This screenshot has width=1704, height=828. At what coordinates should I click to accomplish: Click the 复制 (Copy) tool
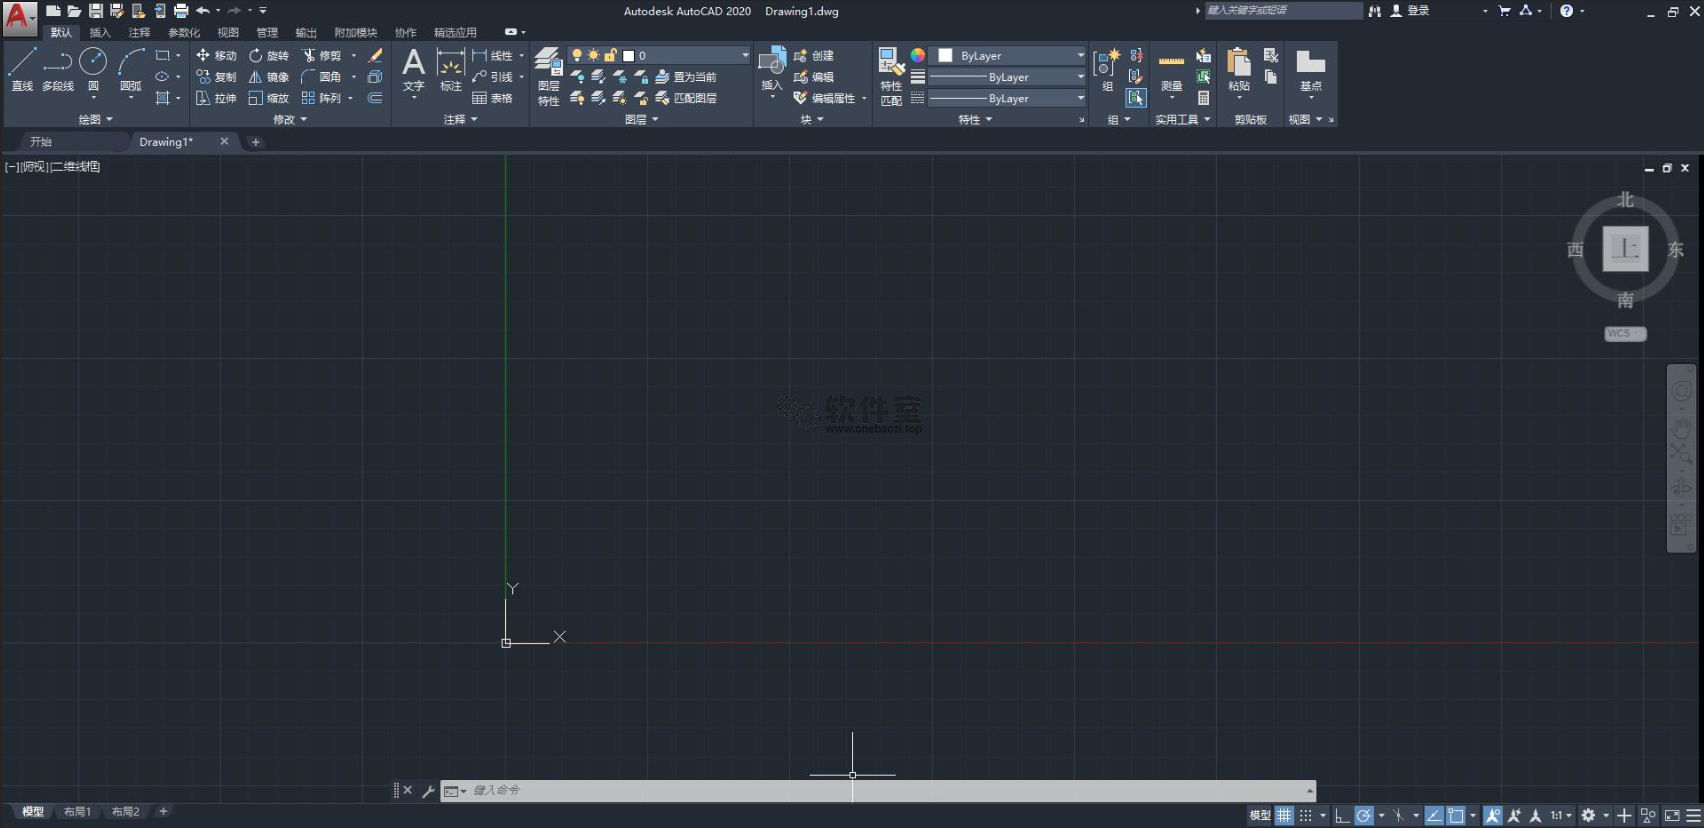pos(216,77)
